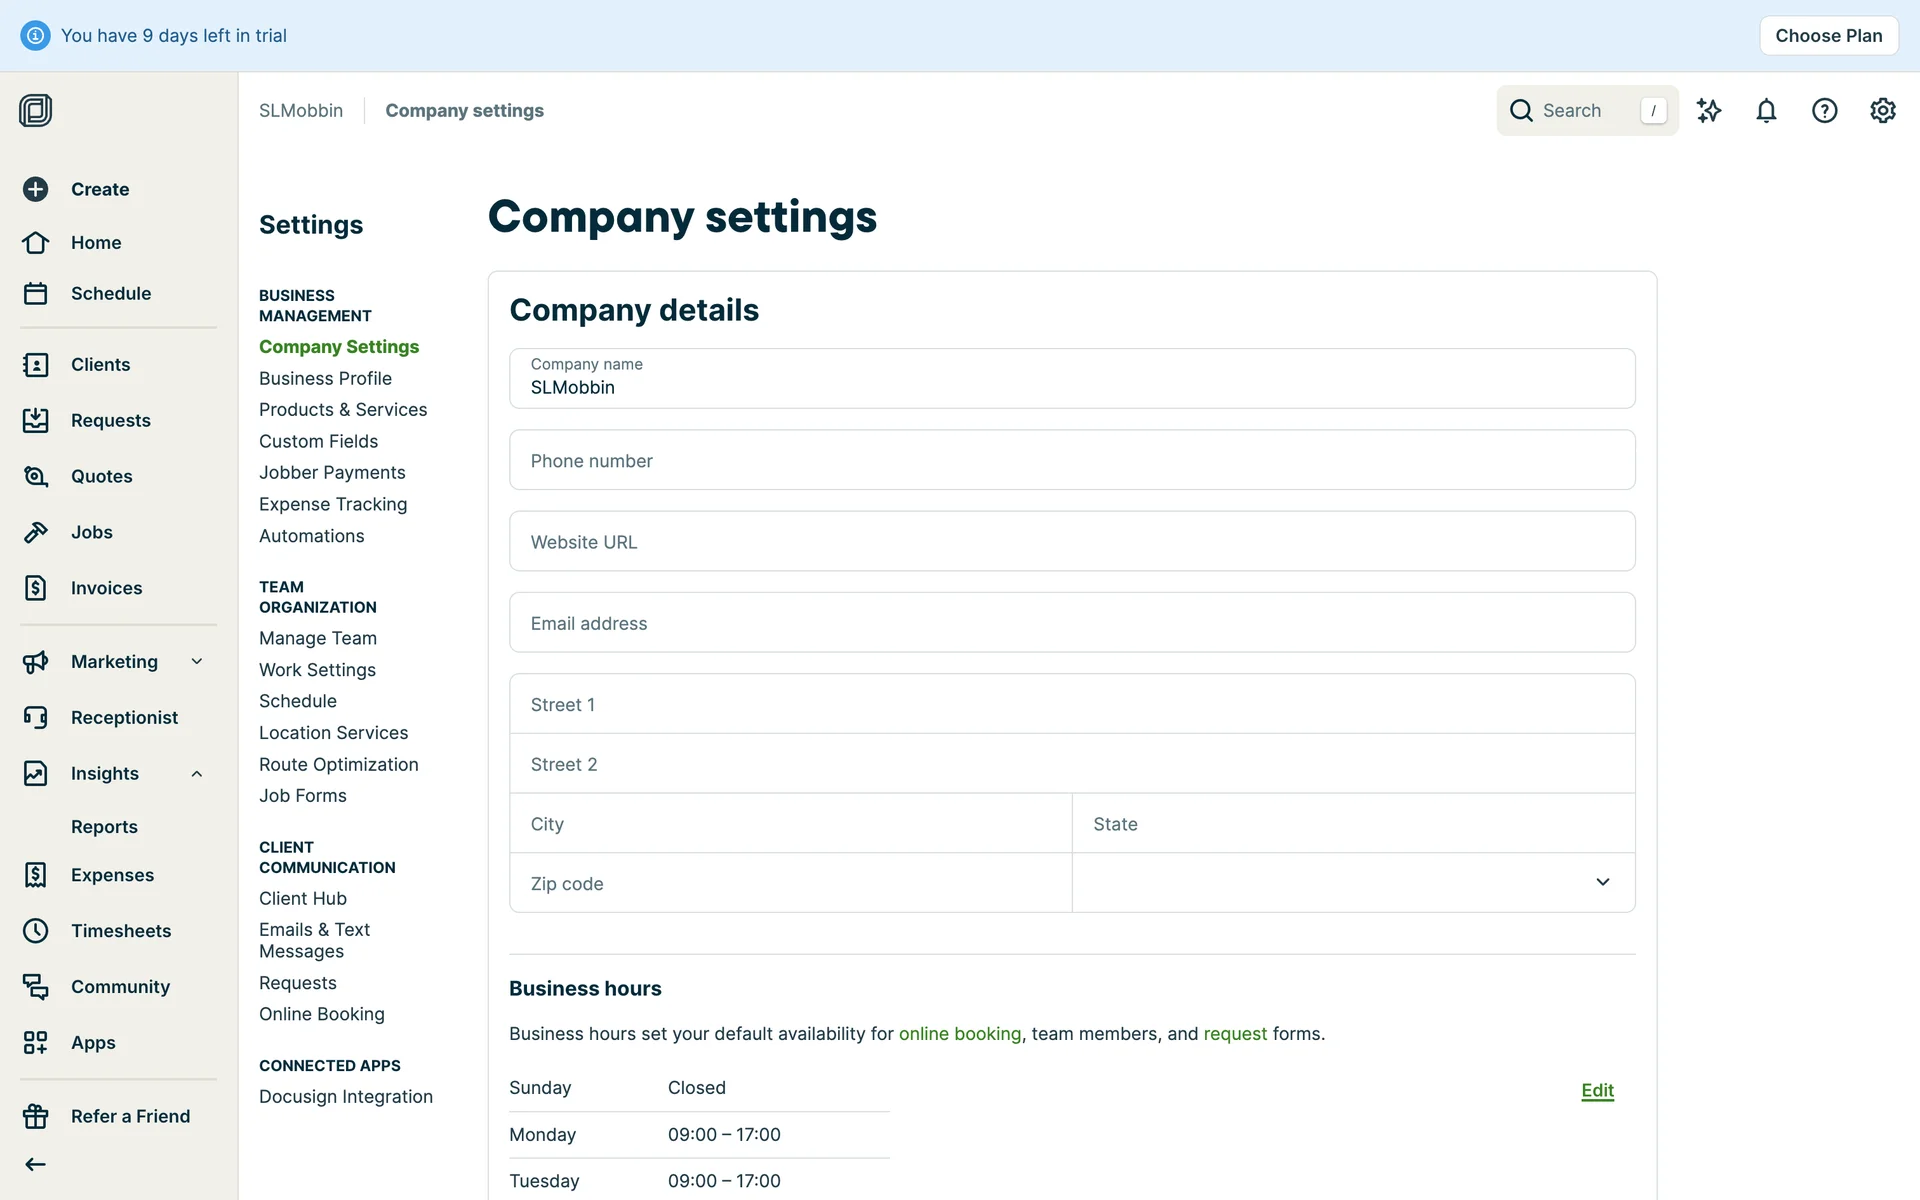Click Edit link for business hours
This screenshot has height=1200, width=1920.
coord(1597,1091)
